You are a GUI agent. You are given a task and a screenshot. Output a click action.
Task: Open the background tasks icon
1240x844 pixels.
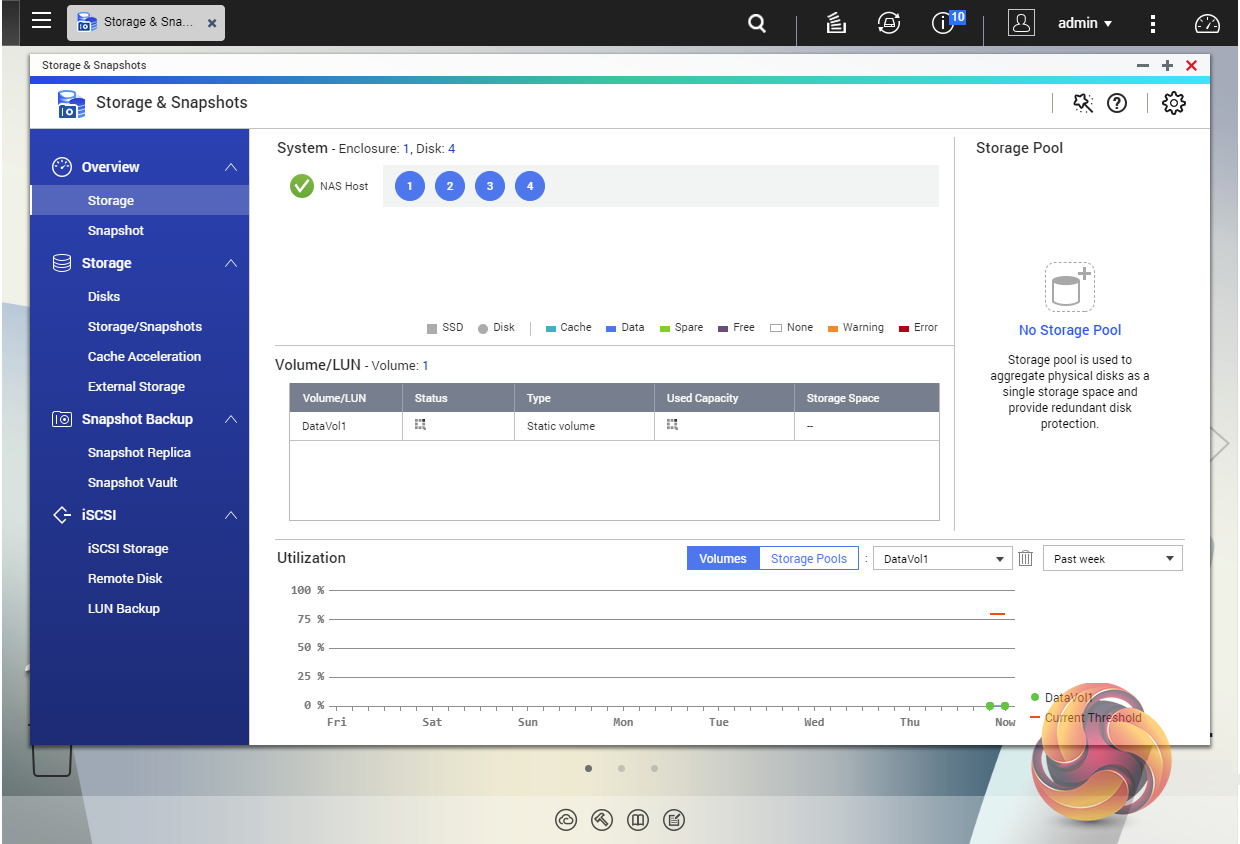836,23
